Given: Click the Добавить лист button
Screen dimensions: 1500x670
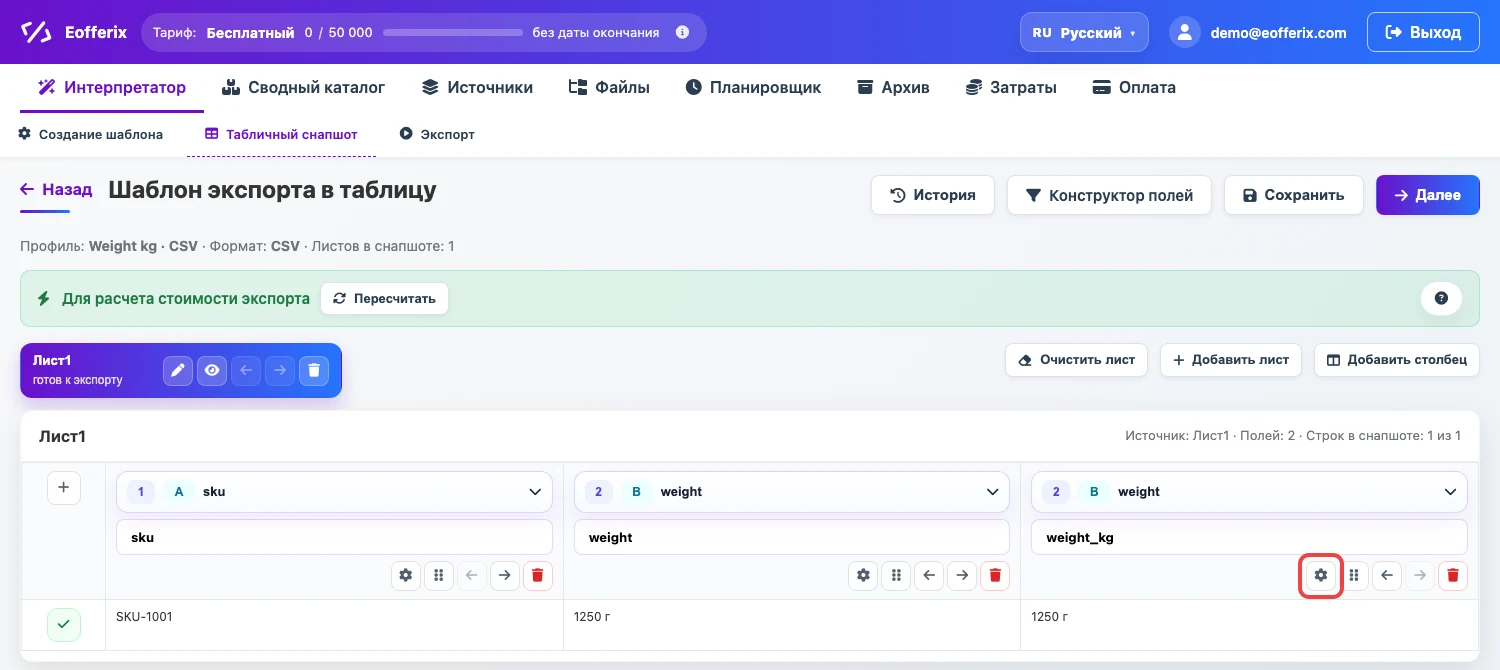Looking at the screenshot, I should pyautogui.click(x=1230, y=360).
